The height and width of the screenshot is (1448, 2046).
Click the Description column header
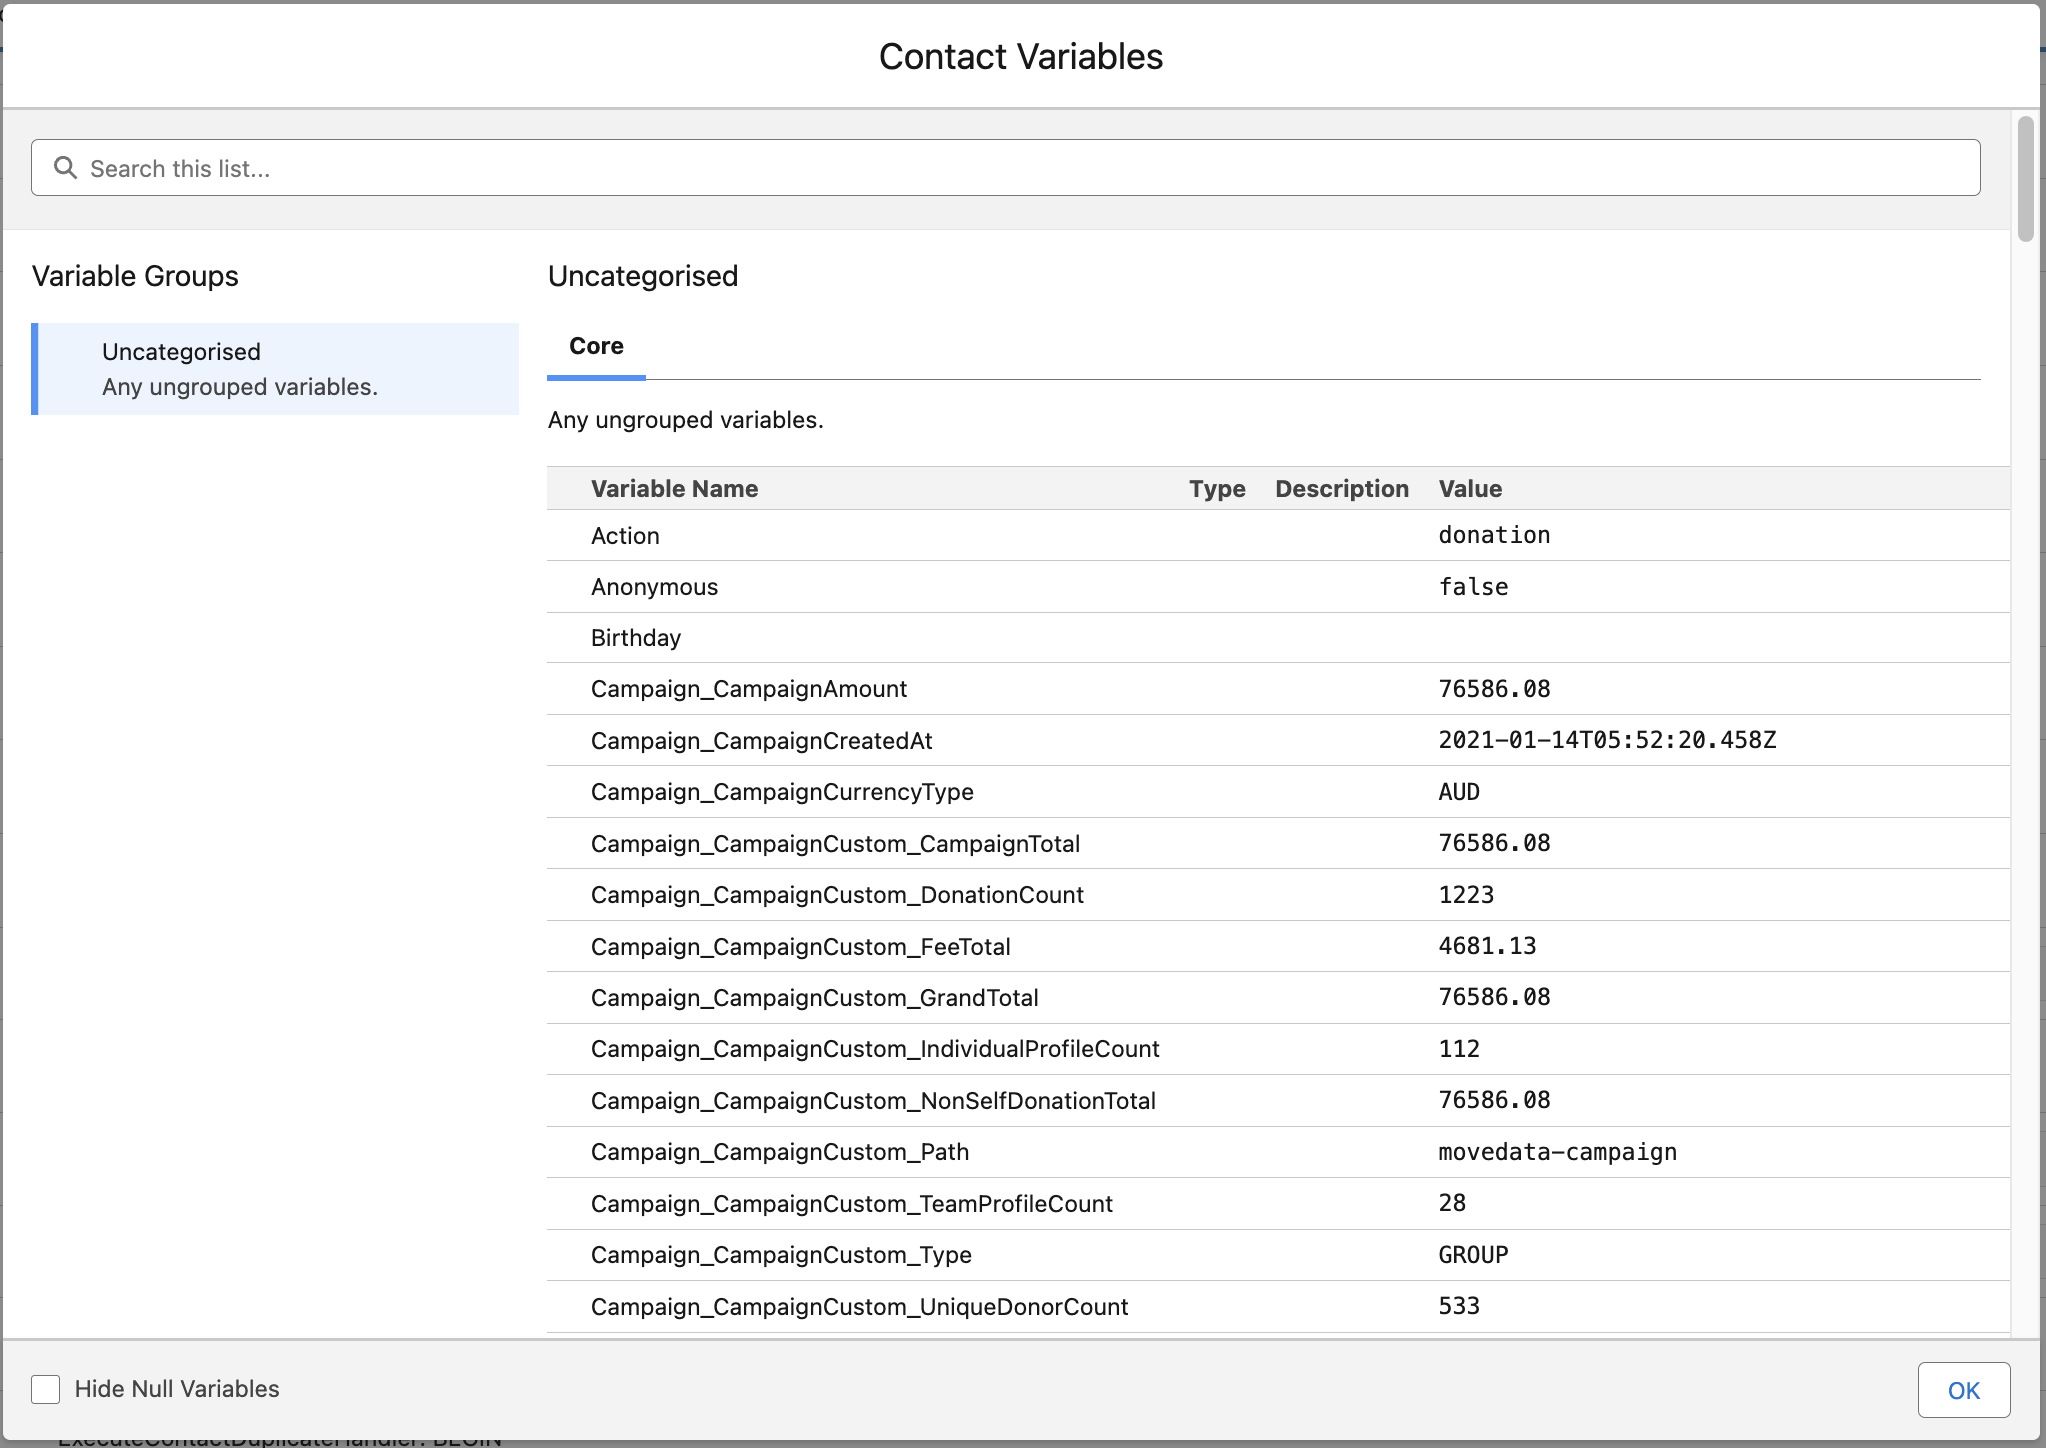[x=1341, y=489]
